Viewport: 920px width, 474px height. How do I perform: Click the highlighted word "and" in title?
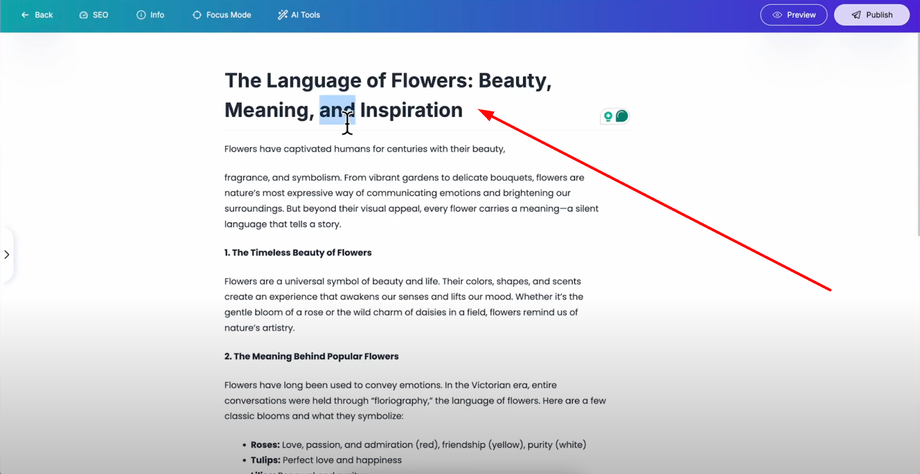point(337,110)
